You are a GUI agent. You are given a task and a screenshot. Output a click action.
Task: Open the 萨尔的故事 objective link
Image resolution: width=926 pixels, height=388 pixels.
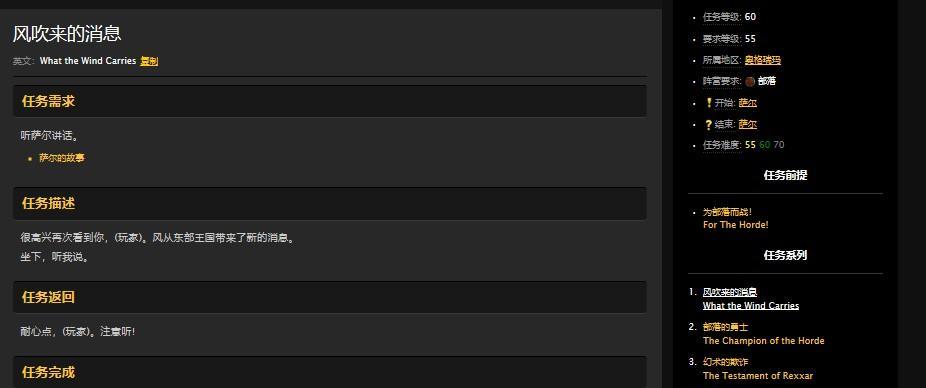[x=62, y=158]
